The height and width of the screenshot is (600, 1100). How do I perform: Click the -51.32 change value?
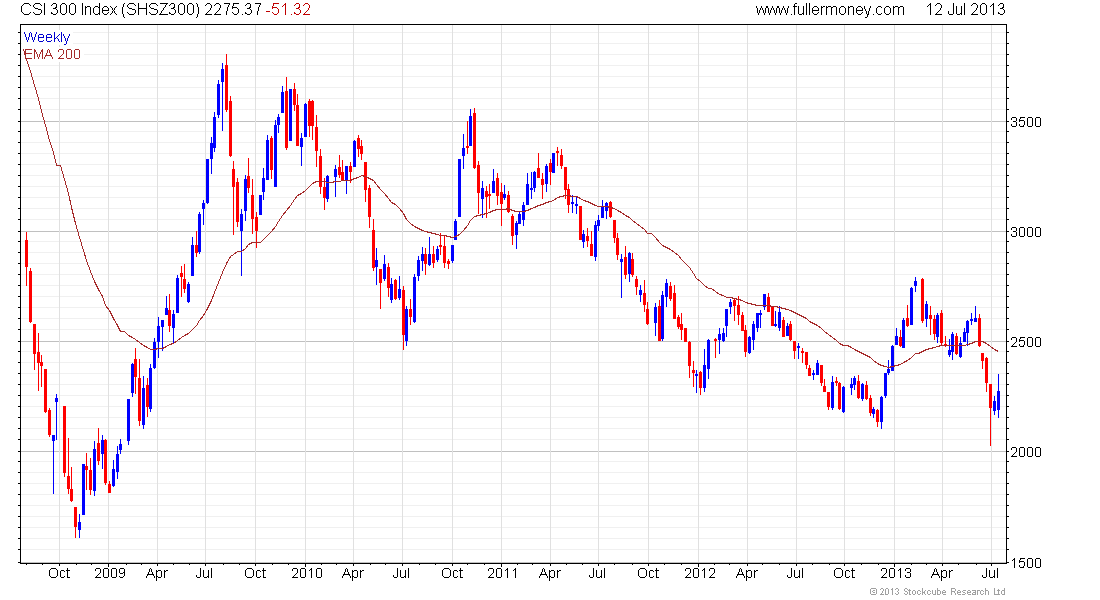288,10
